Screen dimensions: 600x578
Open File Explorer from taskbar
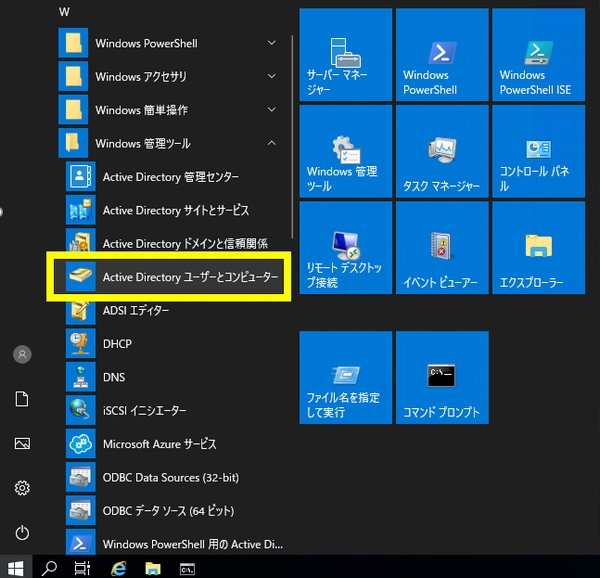pos(153,568)
